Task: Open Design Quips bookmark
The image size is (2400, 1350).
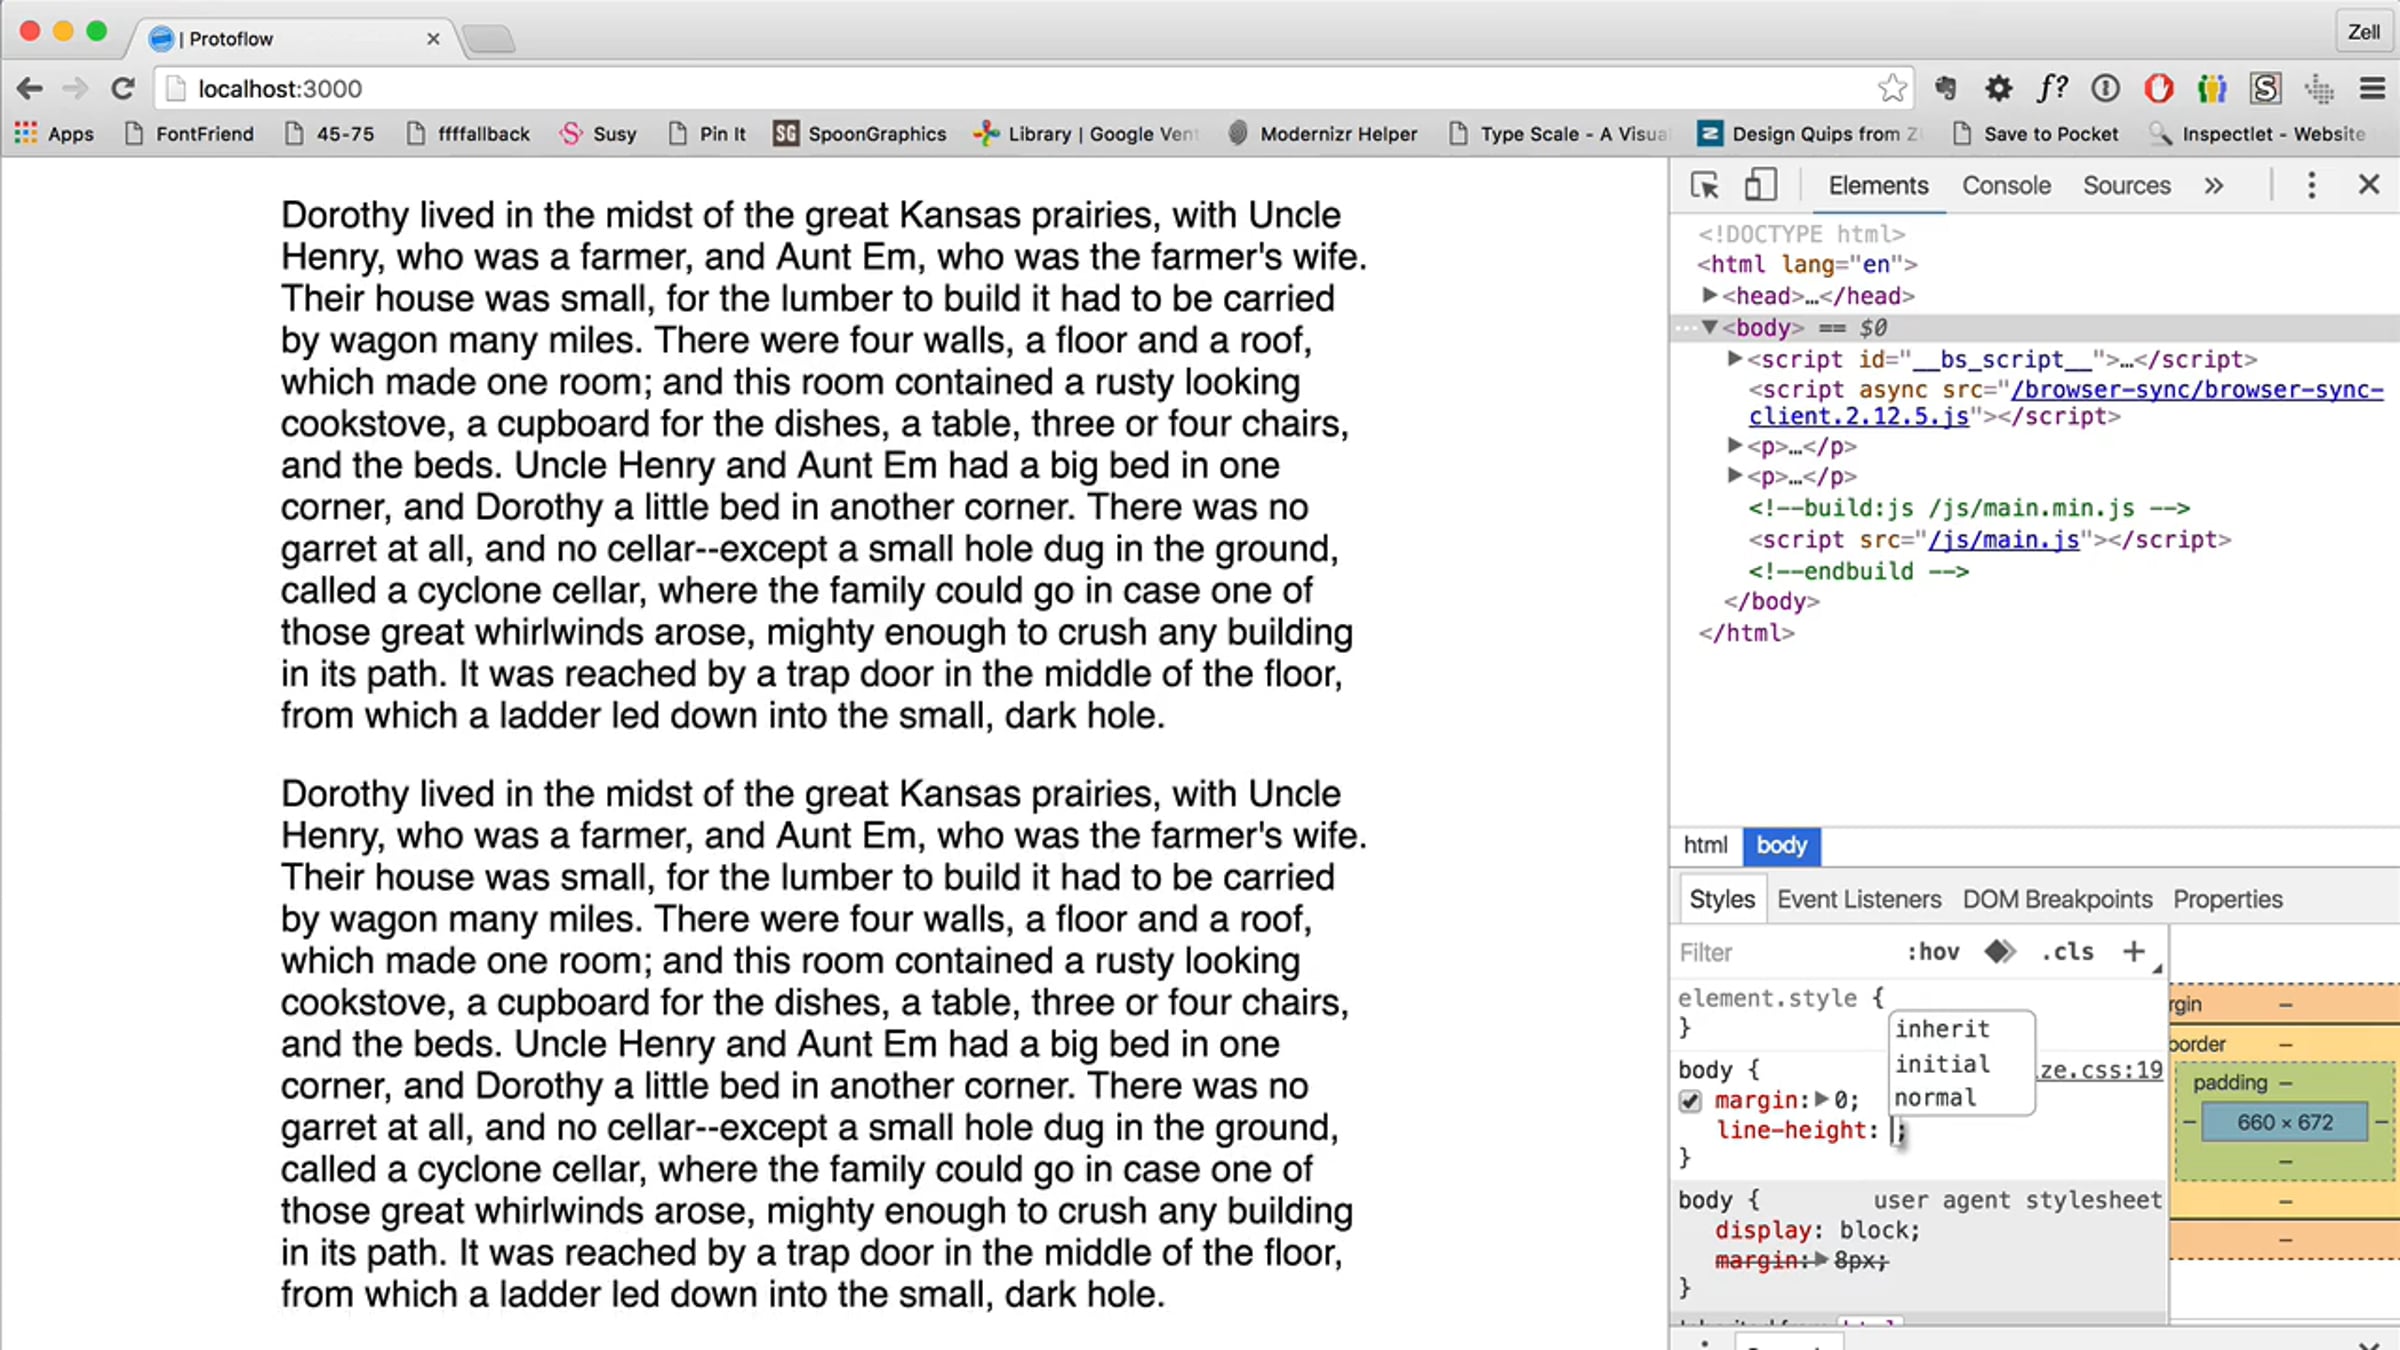Action: [x=1809, y=134]
